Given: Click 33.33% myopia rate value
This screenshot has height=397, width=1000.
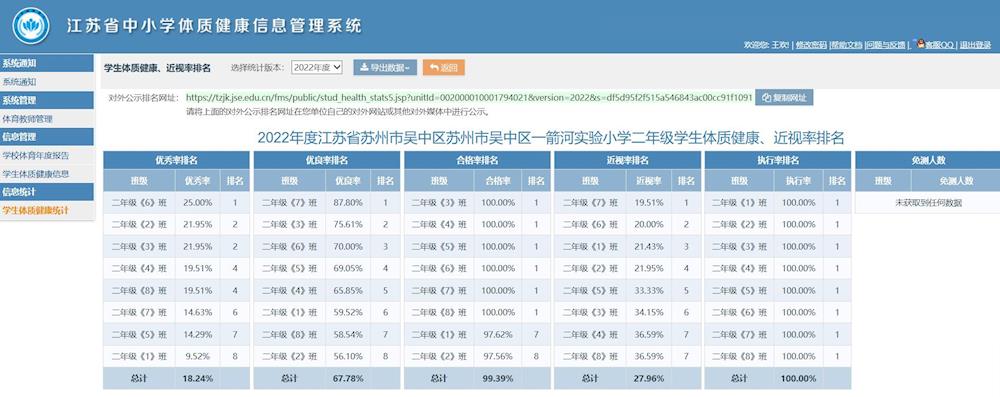Looking at the screenshot, I should [649, 290].
